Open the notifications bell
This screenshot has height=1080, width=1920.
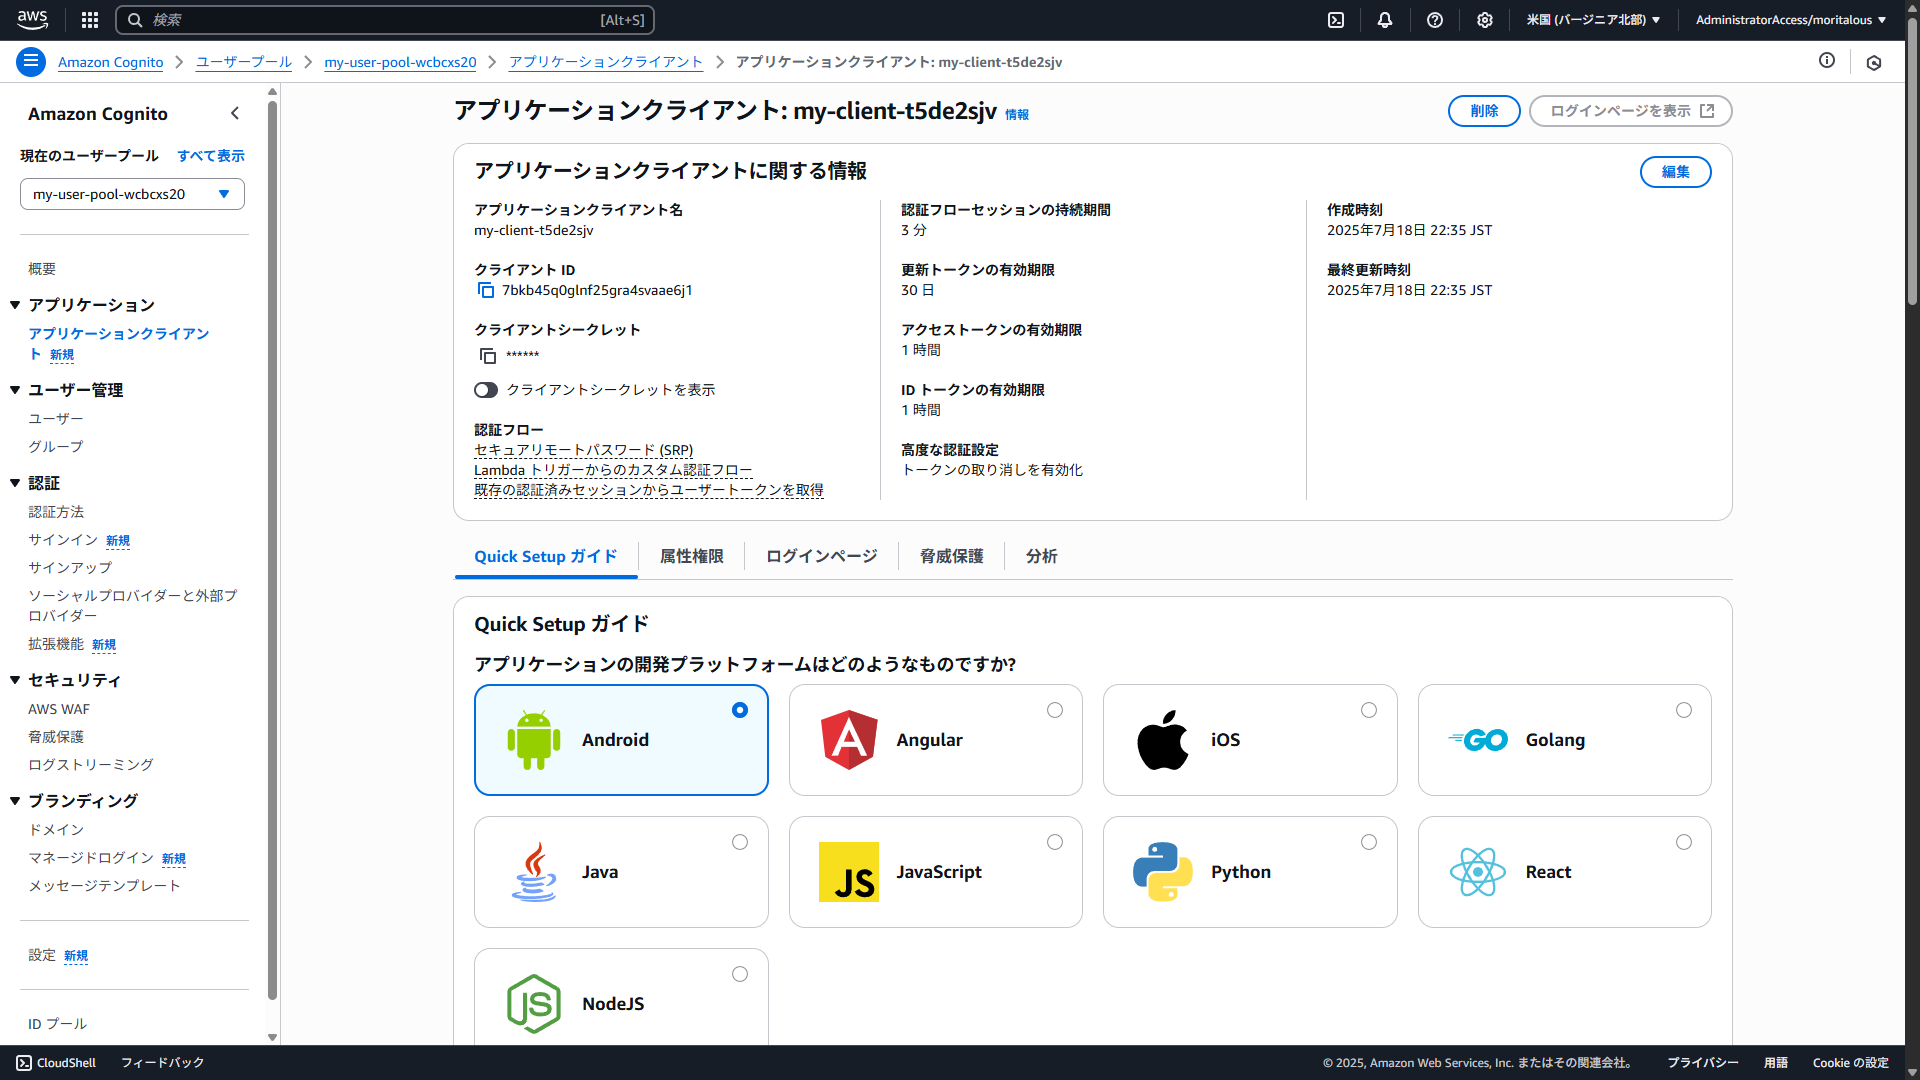(x=1385, y=20)
